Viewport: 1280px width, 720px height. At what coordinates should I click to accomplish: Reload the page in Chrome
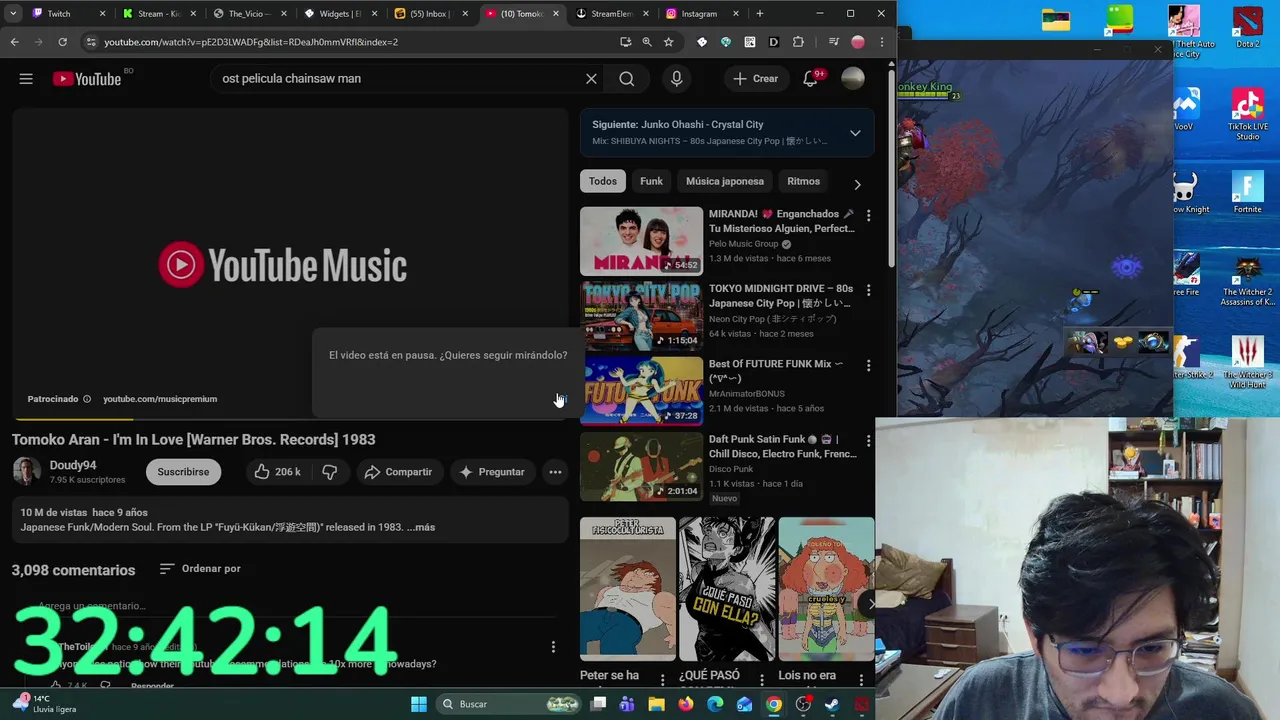point(62,42)
